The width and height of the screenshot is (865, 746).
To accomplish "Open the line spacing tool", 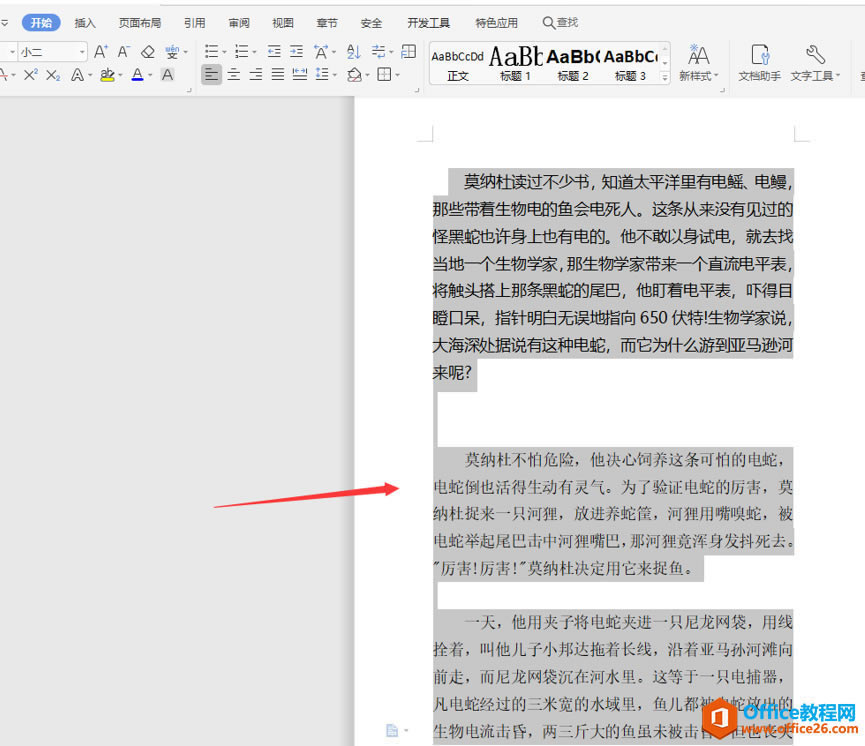I will [x=322, y=74].
